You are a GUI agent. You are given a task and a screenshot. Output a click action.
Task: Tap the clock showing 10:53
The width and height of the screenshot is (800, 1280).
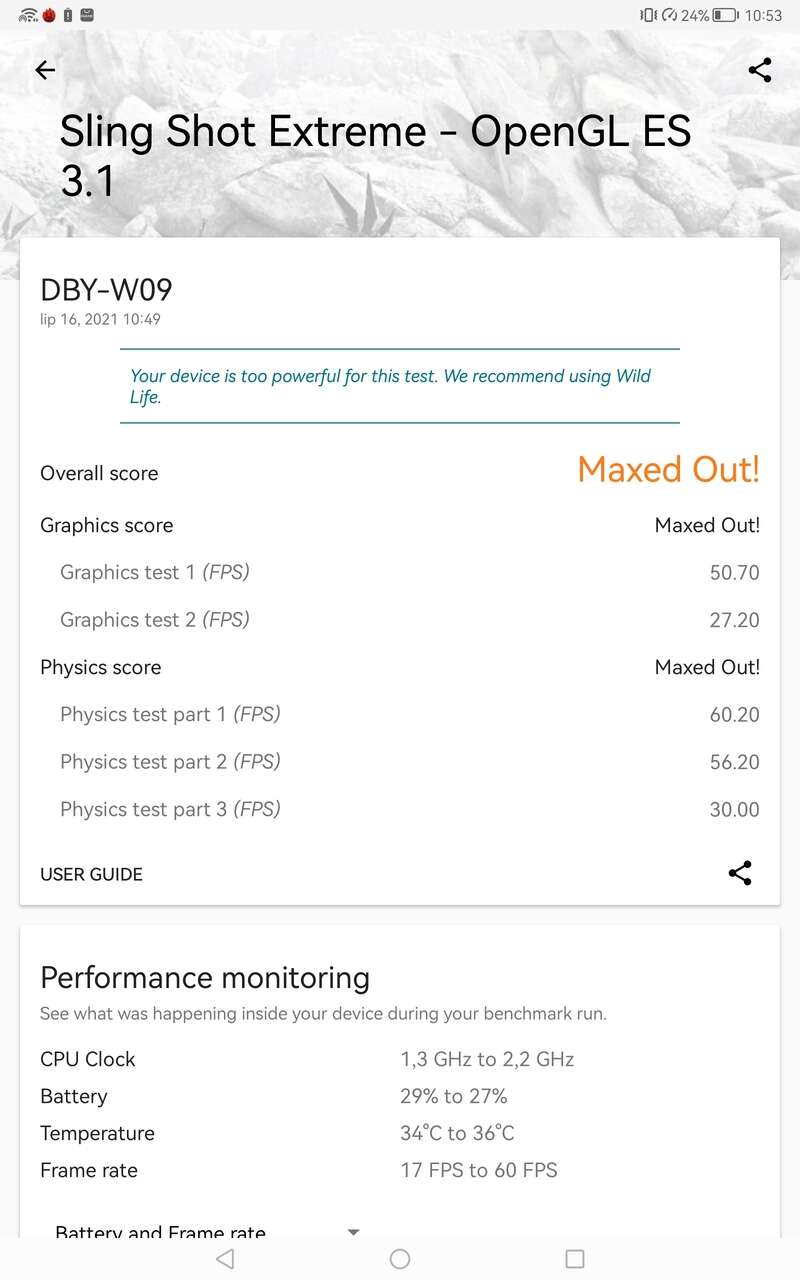click(x=764, y=15)
